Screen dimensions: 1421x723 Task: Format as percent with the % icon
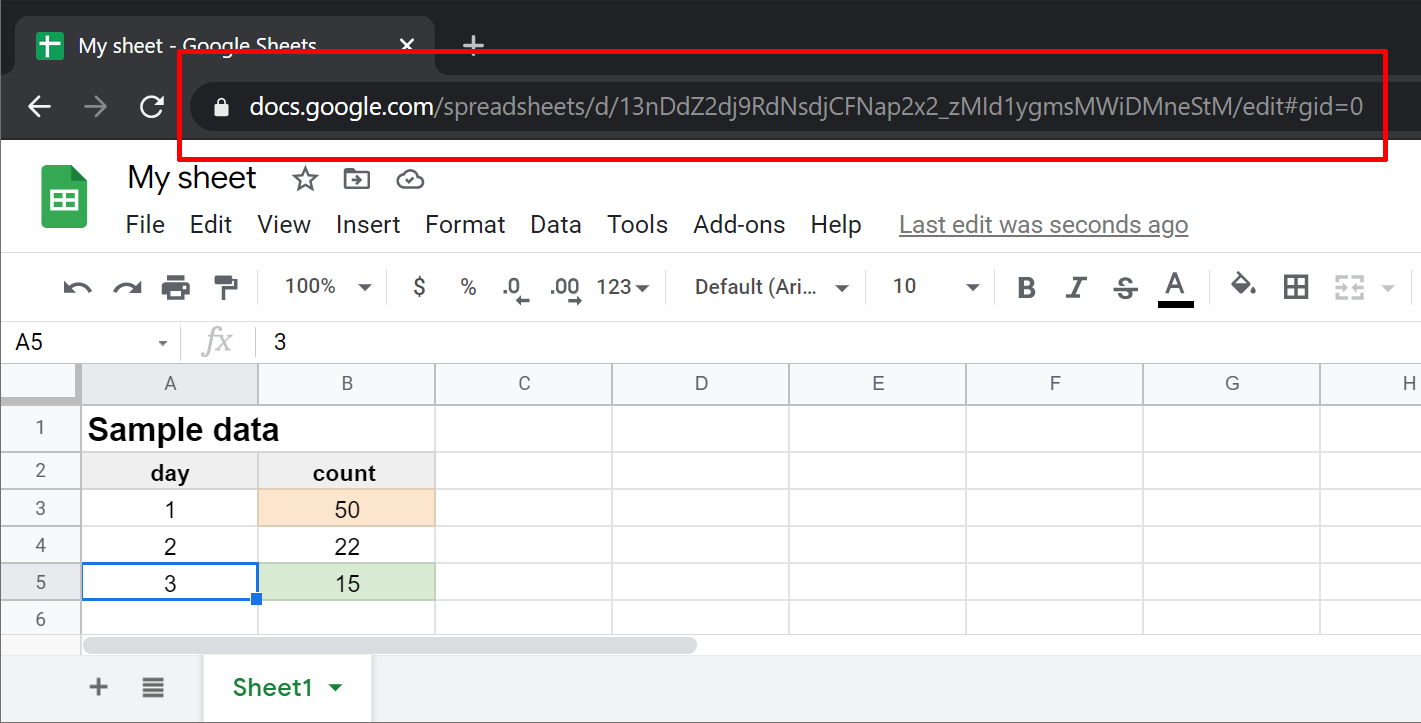click(x=468, y=287)
